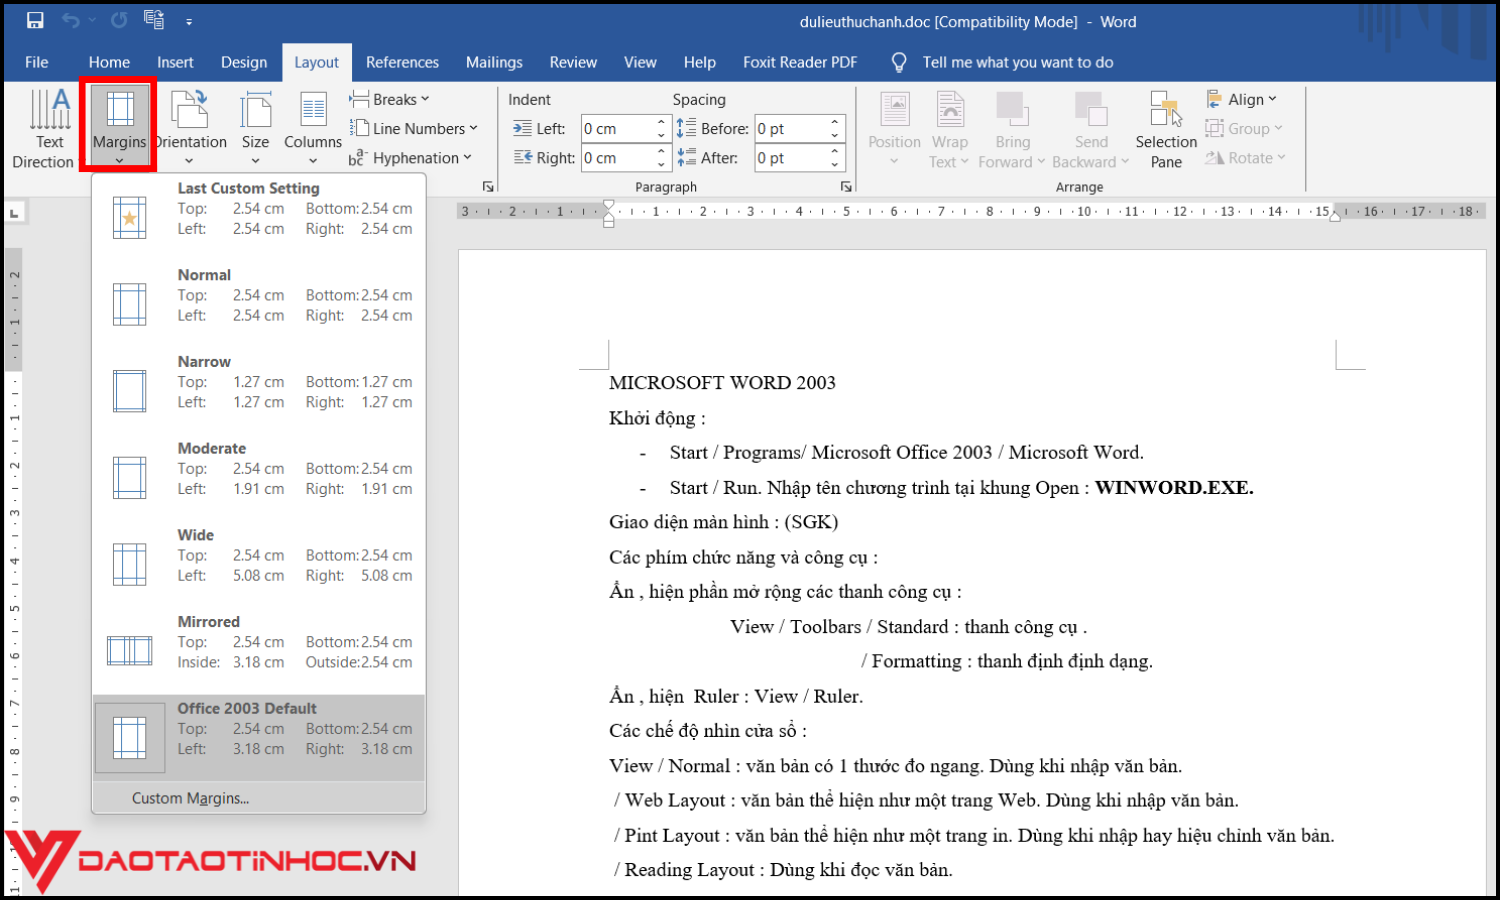The image size is (1500, 900).
Task: Open the Paragraph dialog launcher icon
Action: pyautogui.click(x=846, y=186)
